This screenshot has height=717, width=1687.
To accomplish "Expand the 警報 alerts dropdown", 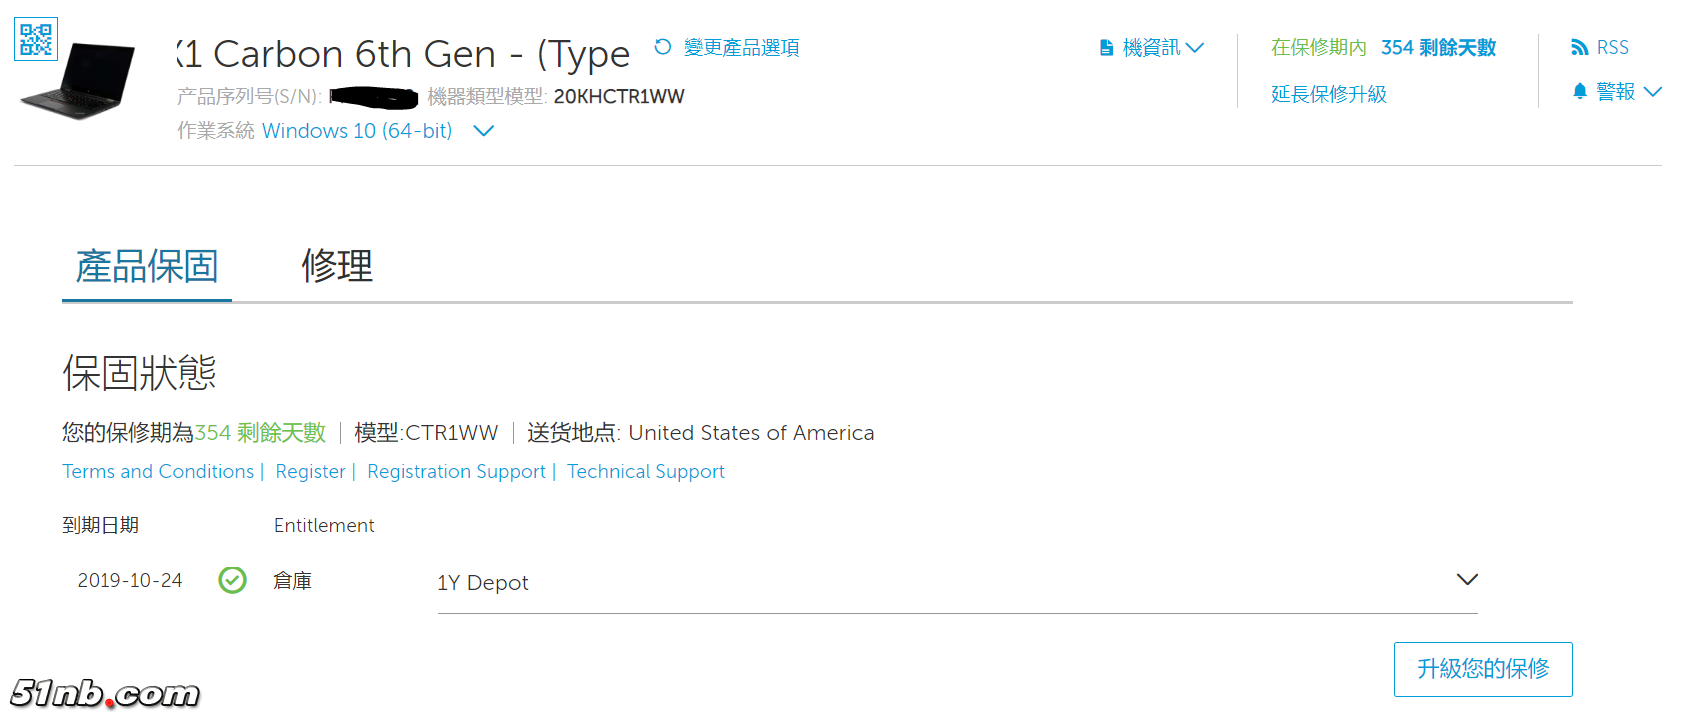I will click(1653, 92).
